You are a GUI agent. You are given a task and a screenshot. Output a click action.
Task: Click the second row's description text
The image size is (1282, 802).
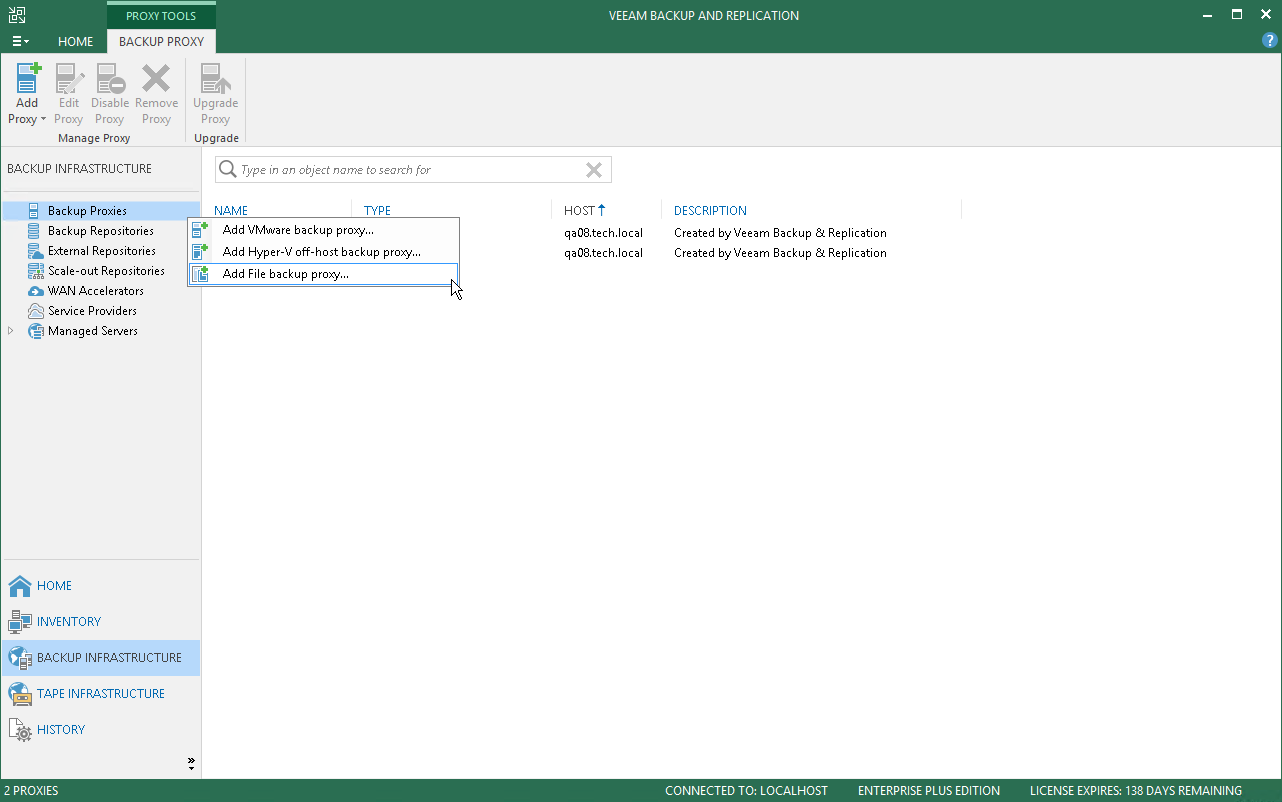point(780,253)
